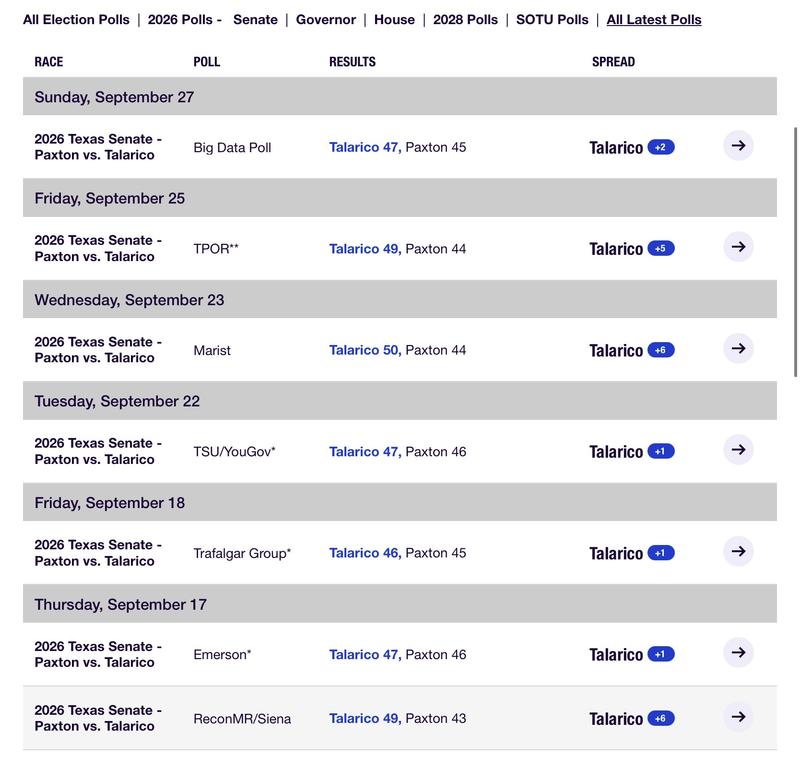800x760 pixels.
Task: Open SOTU Polls in navigation
Action: click(x=552, y=19)
